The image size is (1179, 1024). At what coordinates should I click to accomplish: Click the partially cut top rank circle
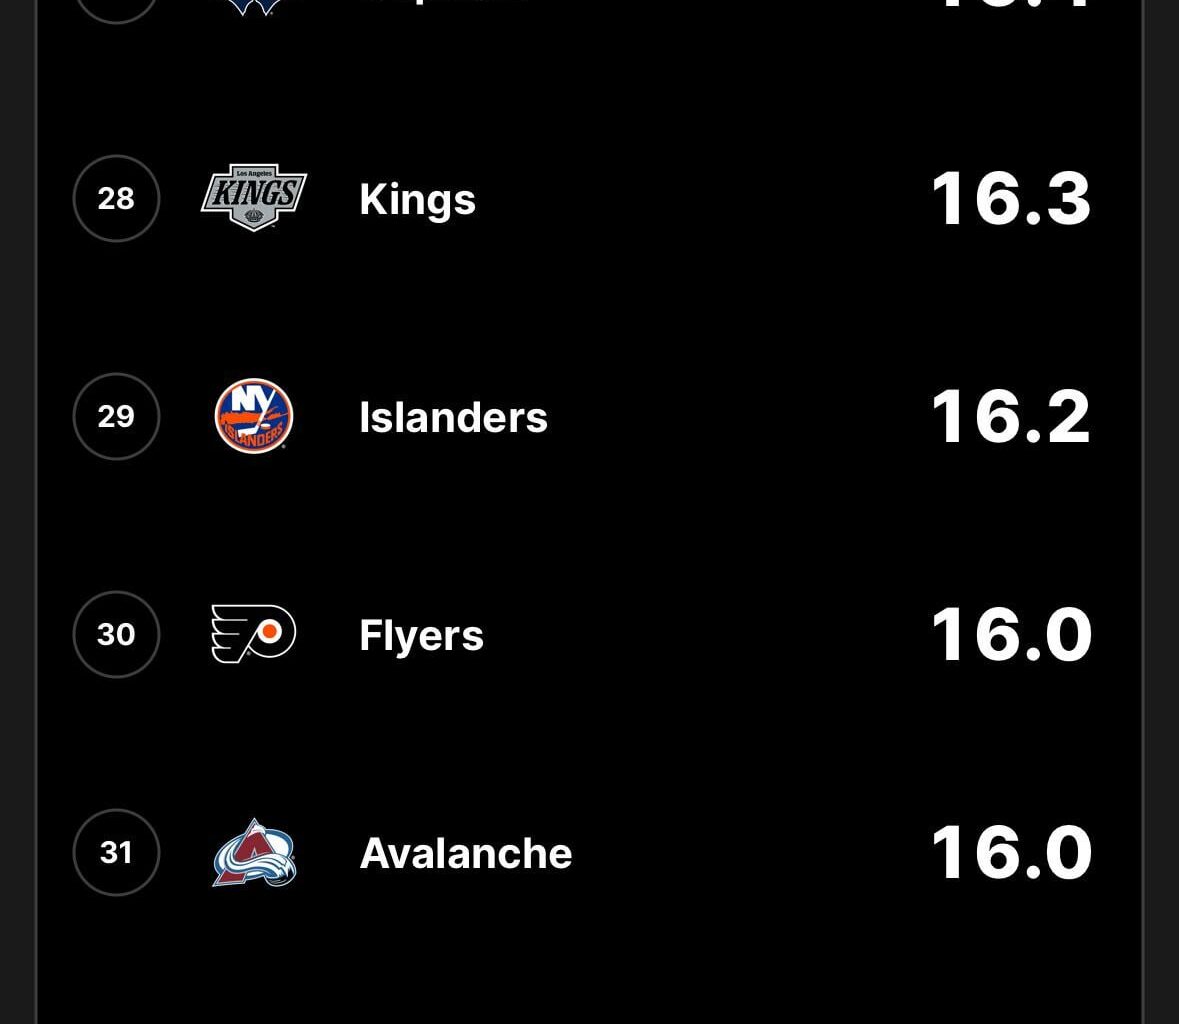pos(116,5)
